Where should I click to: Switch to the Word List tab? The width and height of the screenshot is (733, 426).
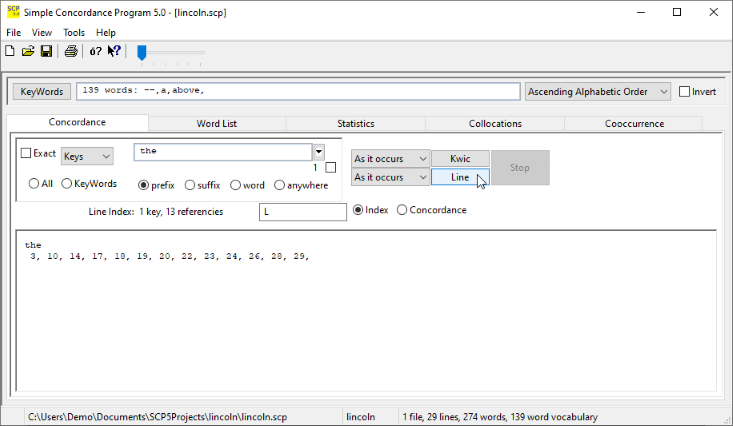(x=216, y=124)
